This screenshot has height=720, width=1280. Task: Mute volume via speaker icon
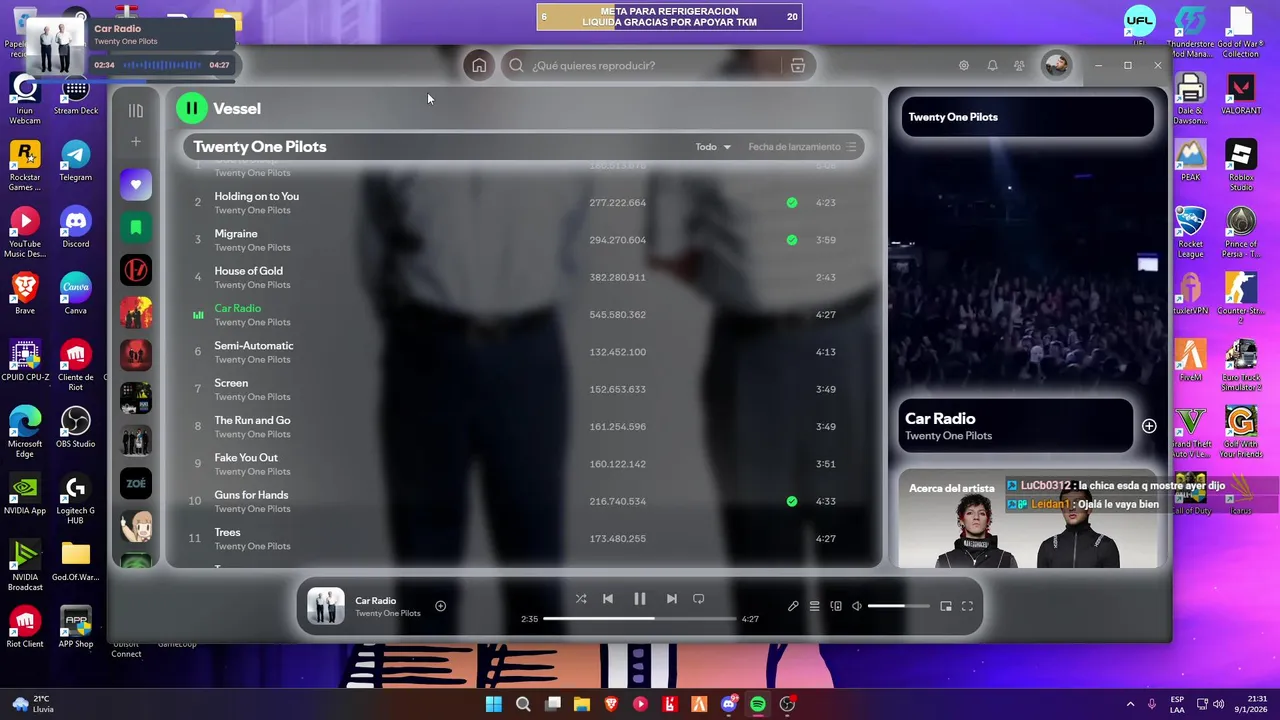pyautogui.click(x=857, y=606)
